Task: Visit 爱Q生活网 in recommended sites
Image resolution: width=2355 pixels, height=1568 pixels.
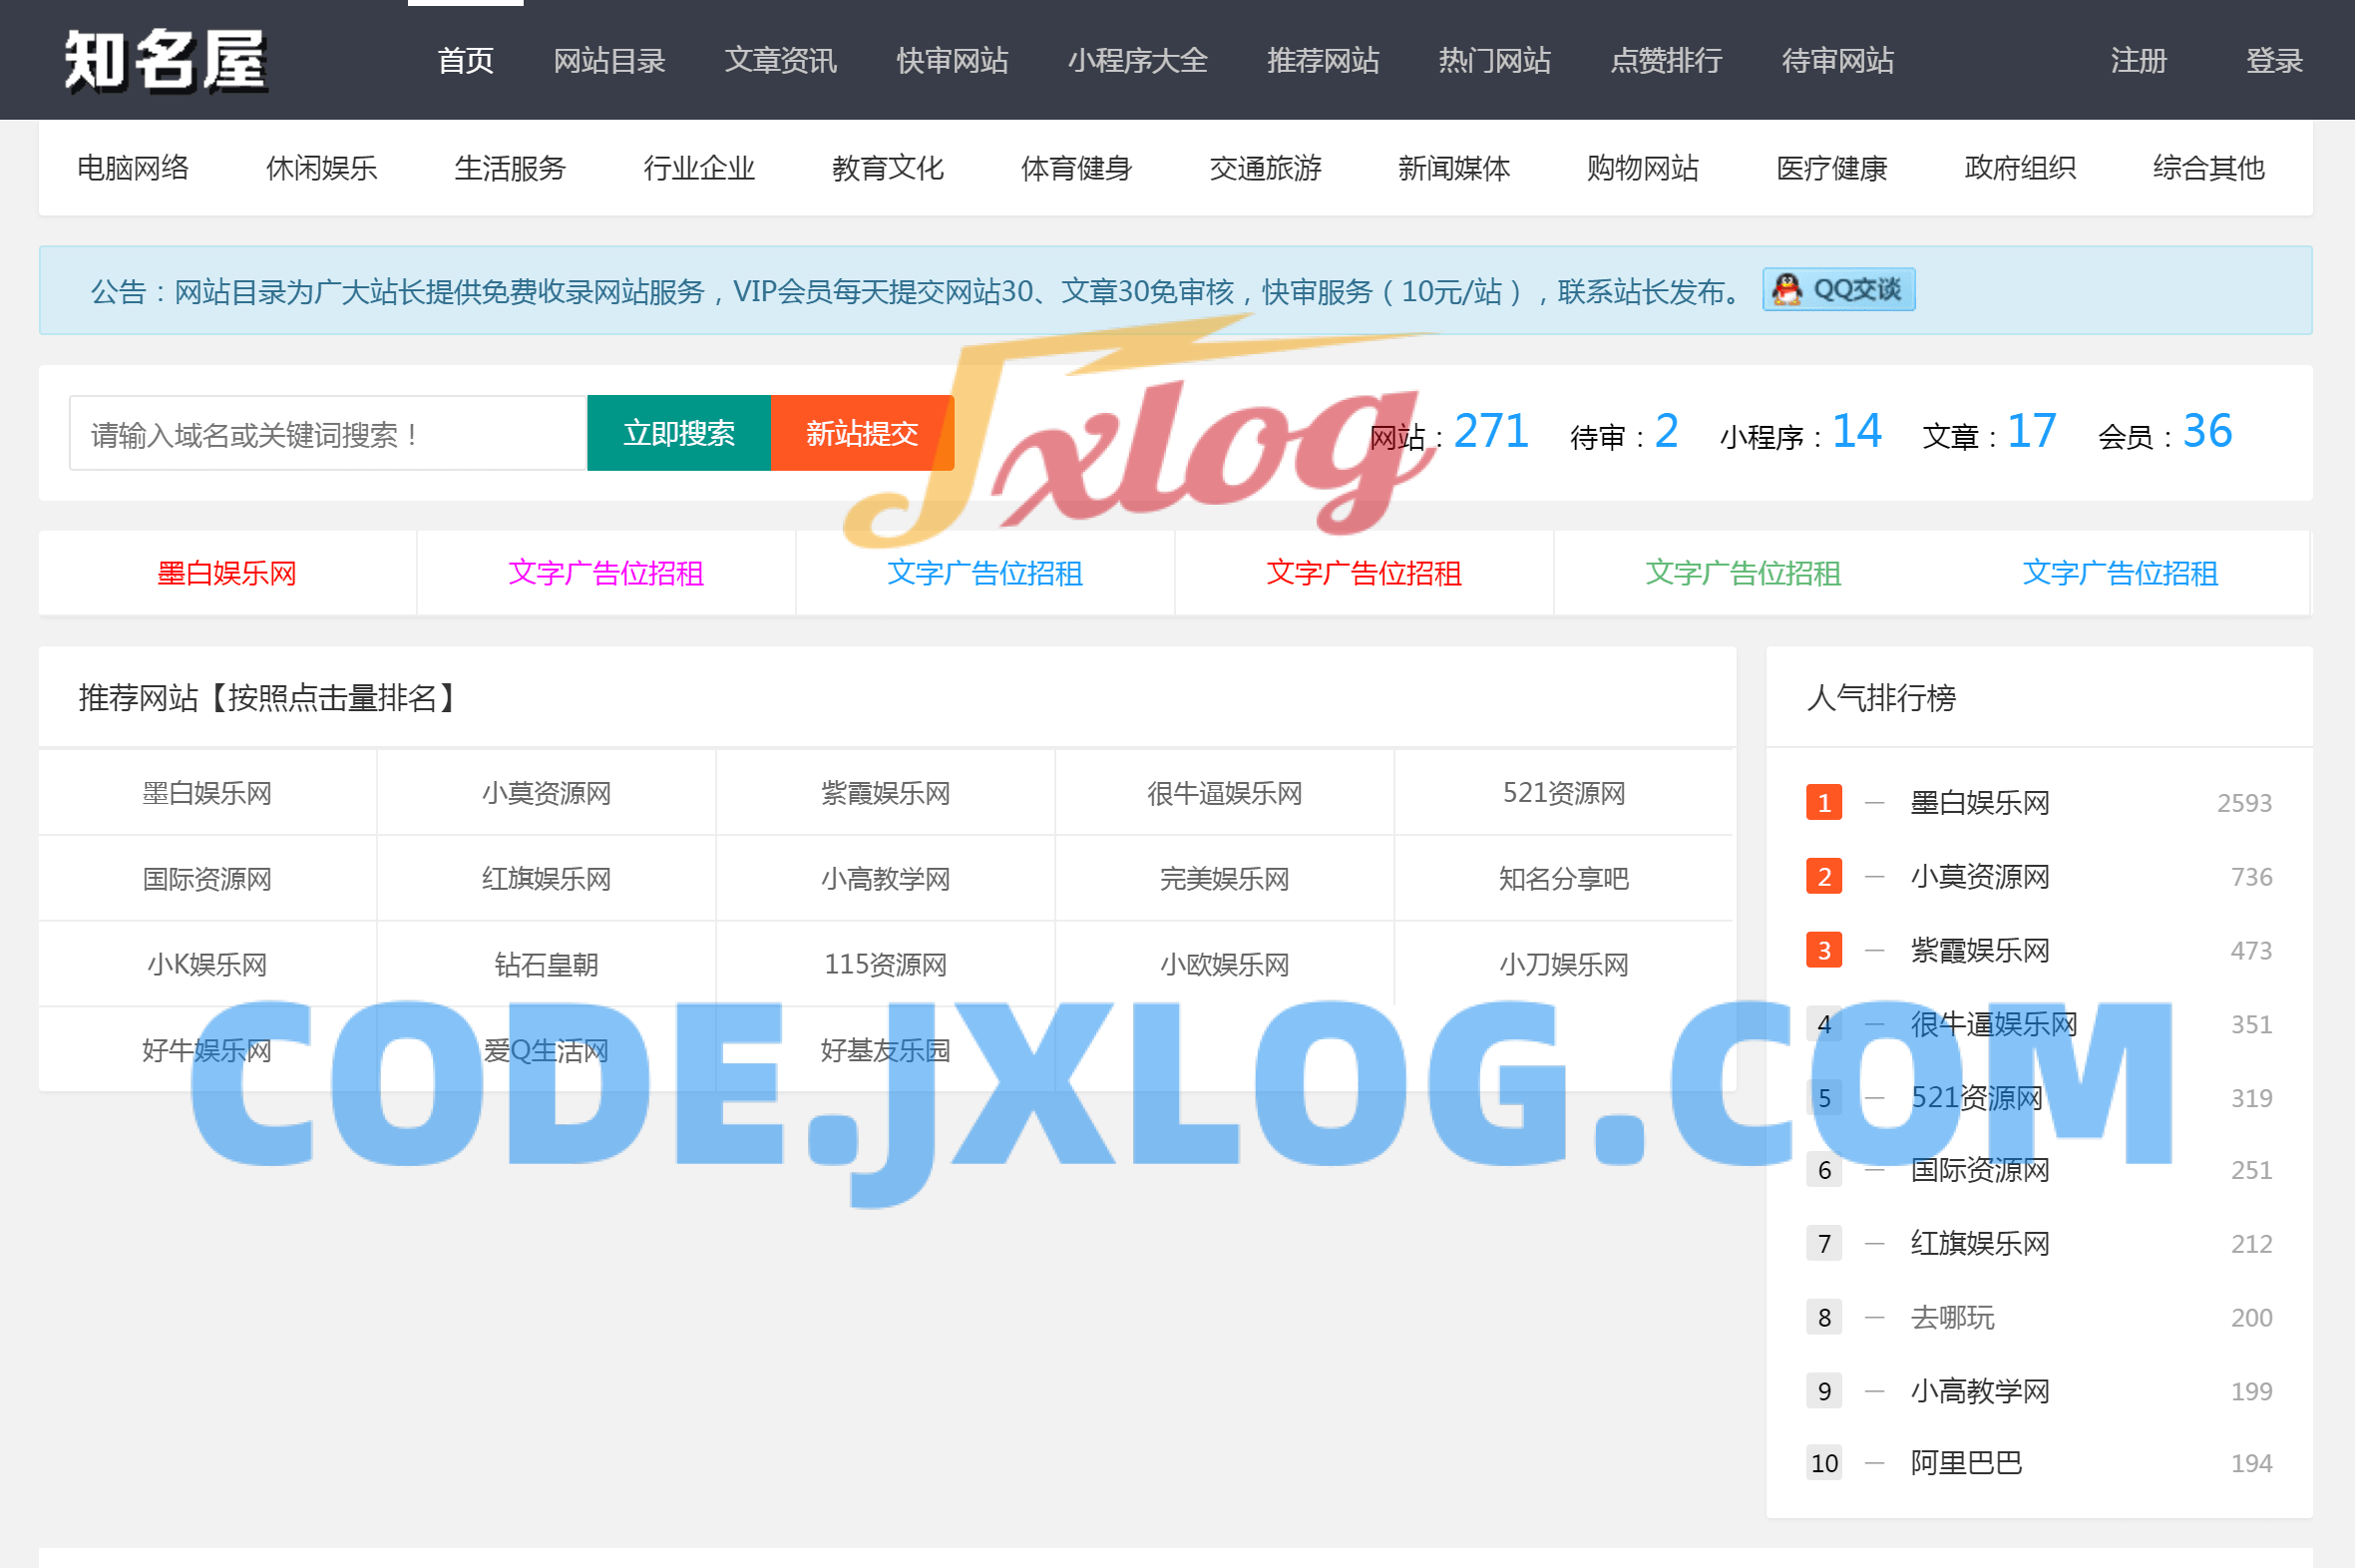Action: pos(545,1050)
